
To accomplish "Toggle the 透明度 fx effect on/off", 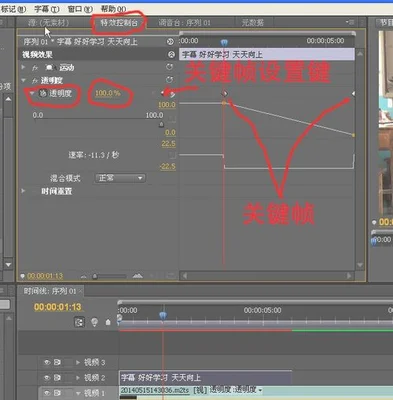I will (35, 81).
